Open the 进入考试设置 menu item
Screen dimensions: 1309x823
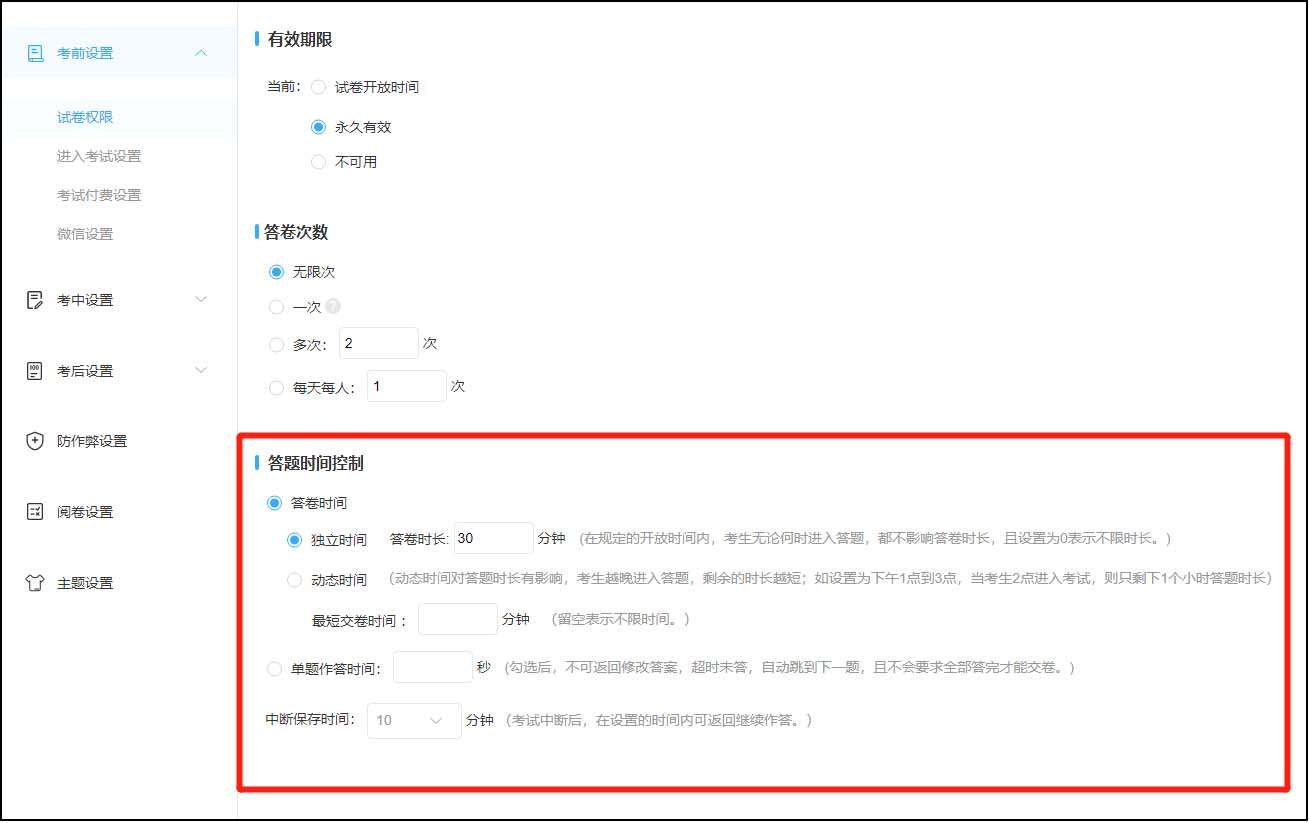(x=100, y=156)
